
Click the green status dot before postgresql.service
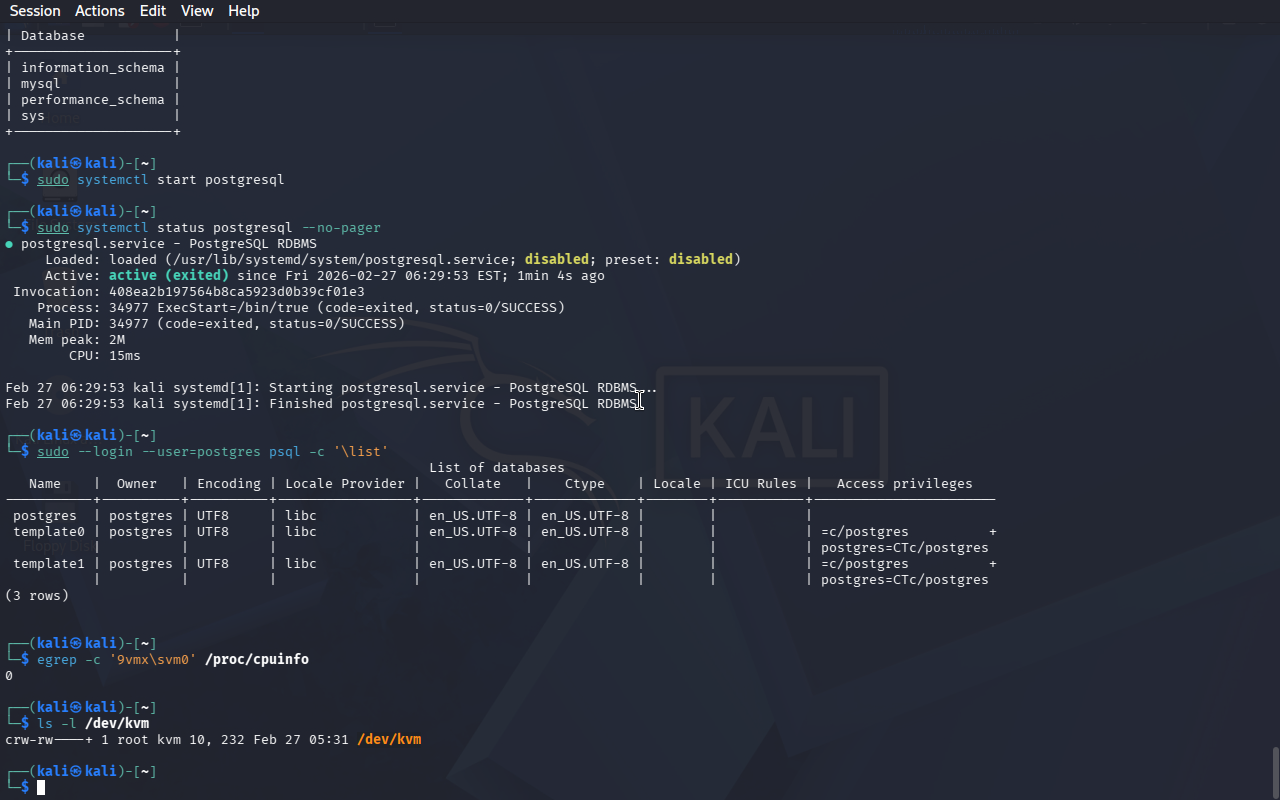[9, 244]
